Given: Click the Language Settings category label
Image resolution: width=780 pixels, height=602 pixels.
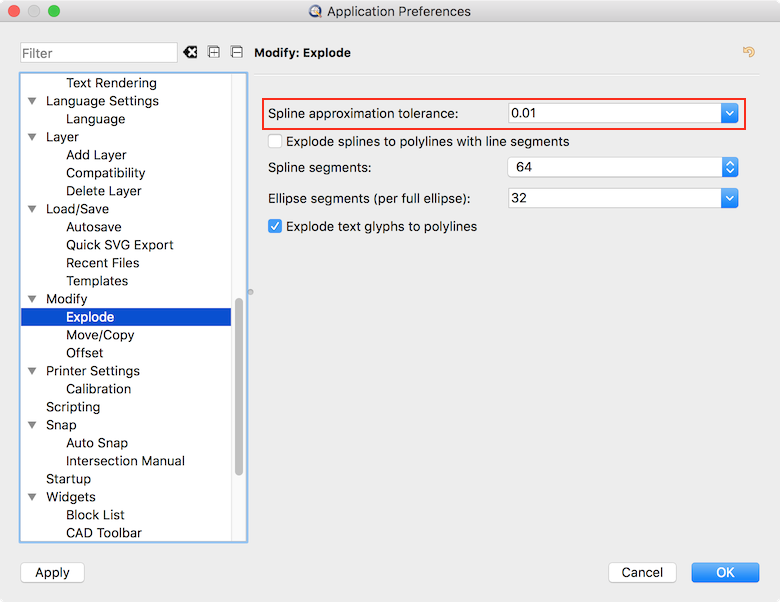Looking at the screenshot, I should pos(102,101).
